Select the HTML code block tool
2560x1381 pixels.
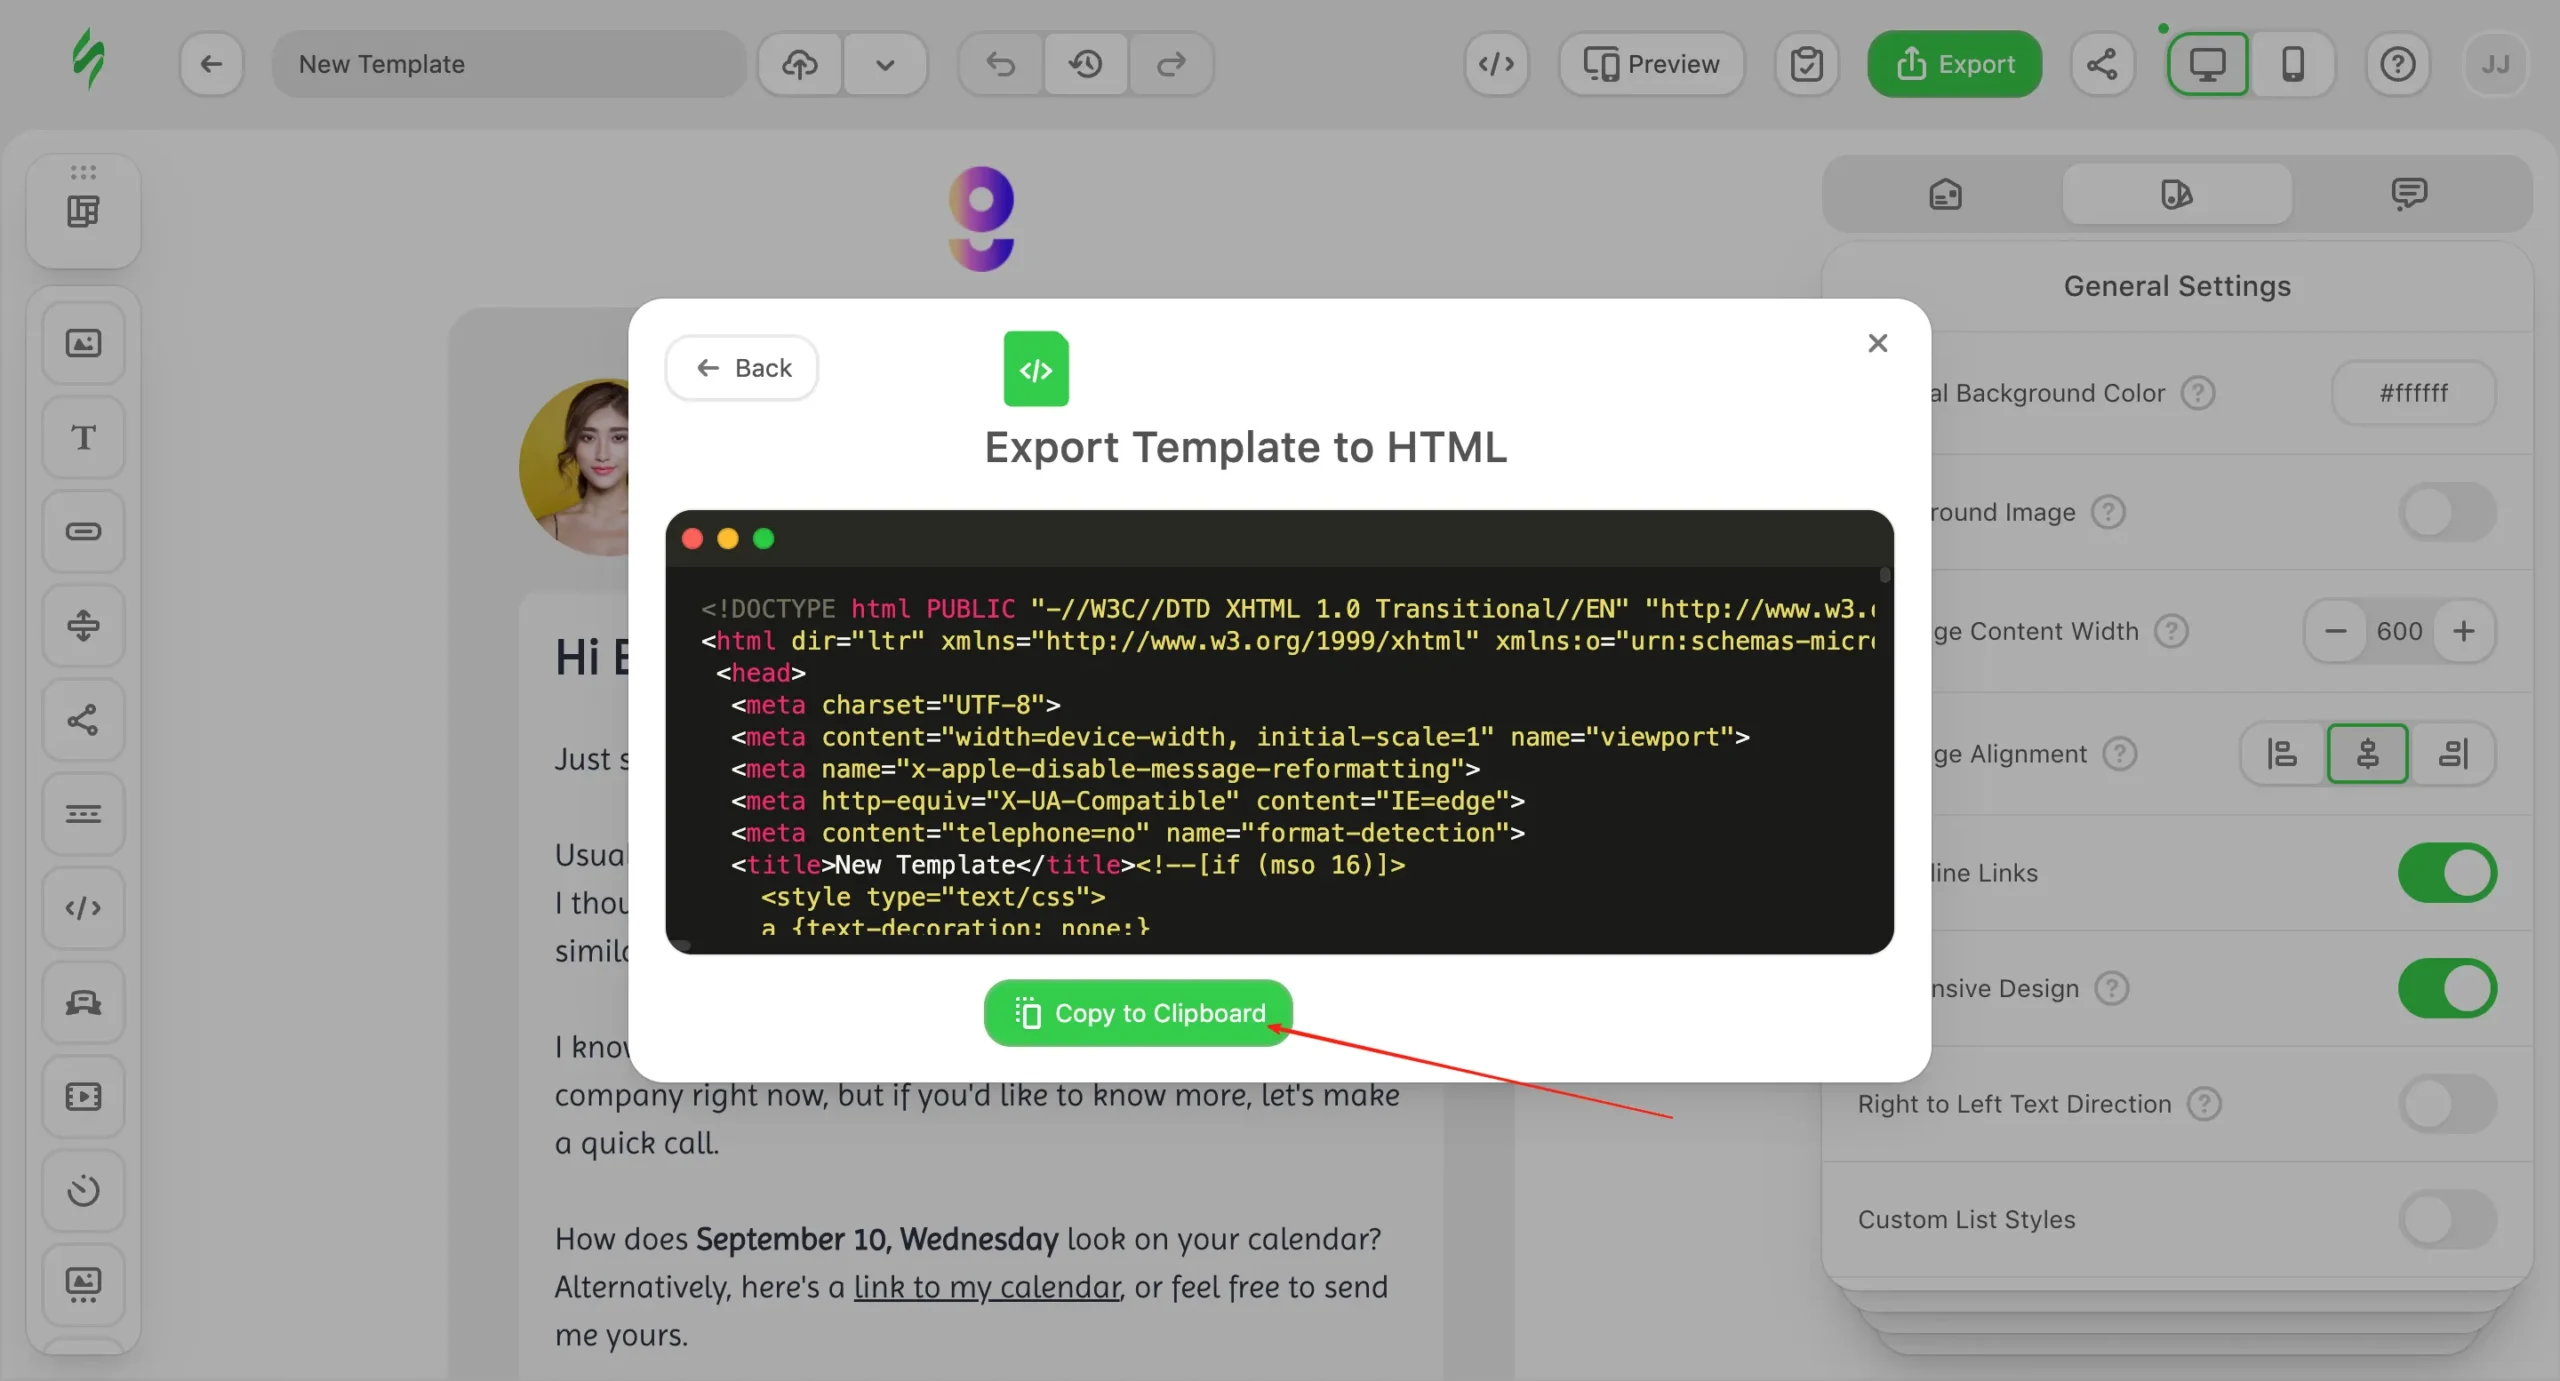coord(83,907)
